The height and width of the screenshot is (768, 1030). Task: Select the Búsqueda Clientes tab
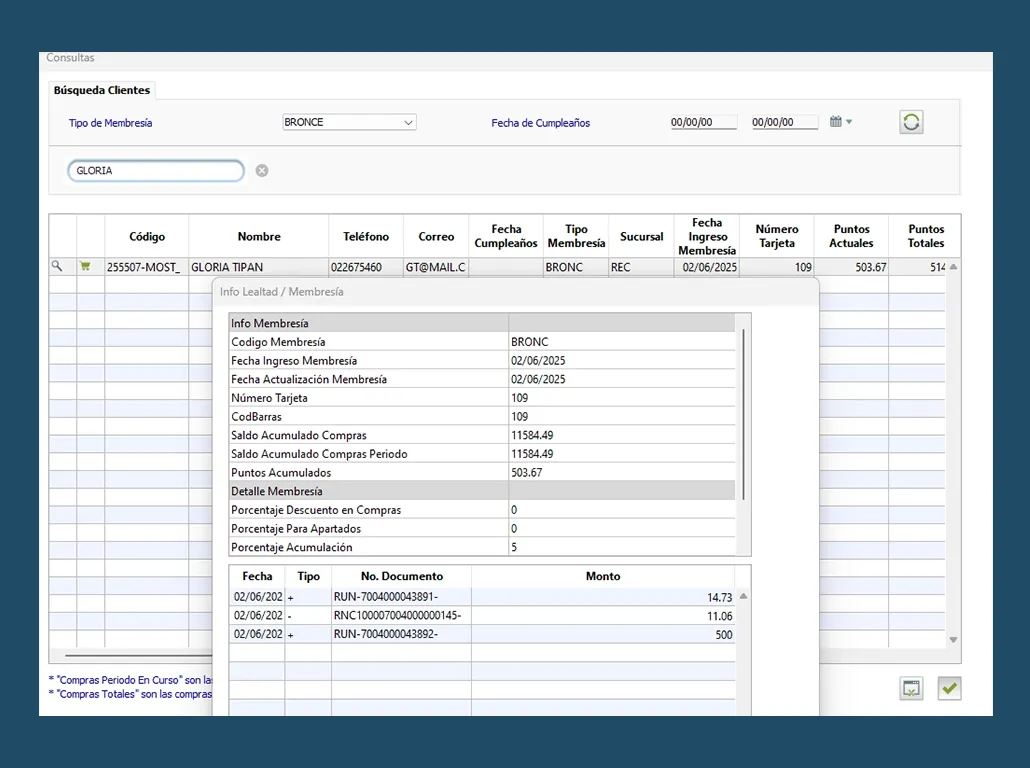(102, 90)
